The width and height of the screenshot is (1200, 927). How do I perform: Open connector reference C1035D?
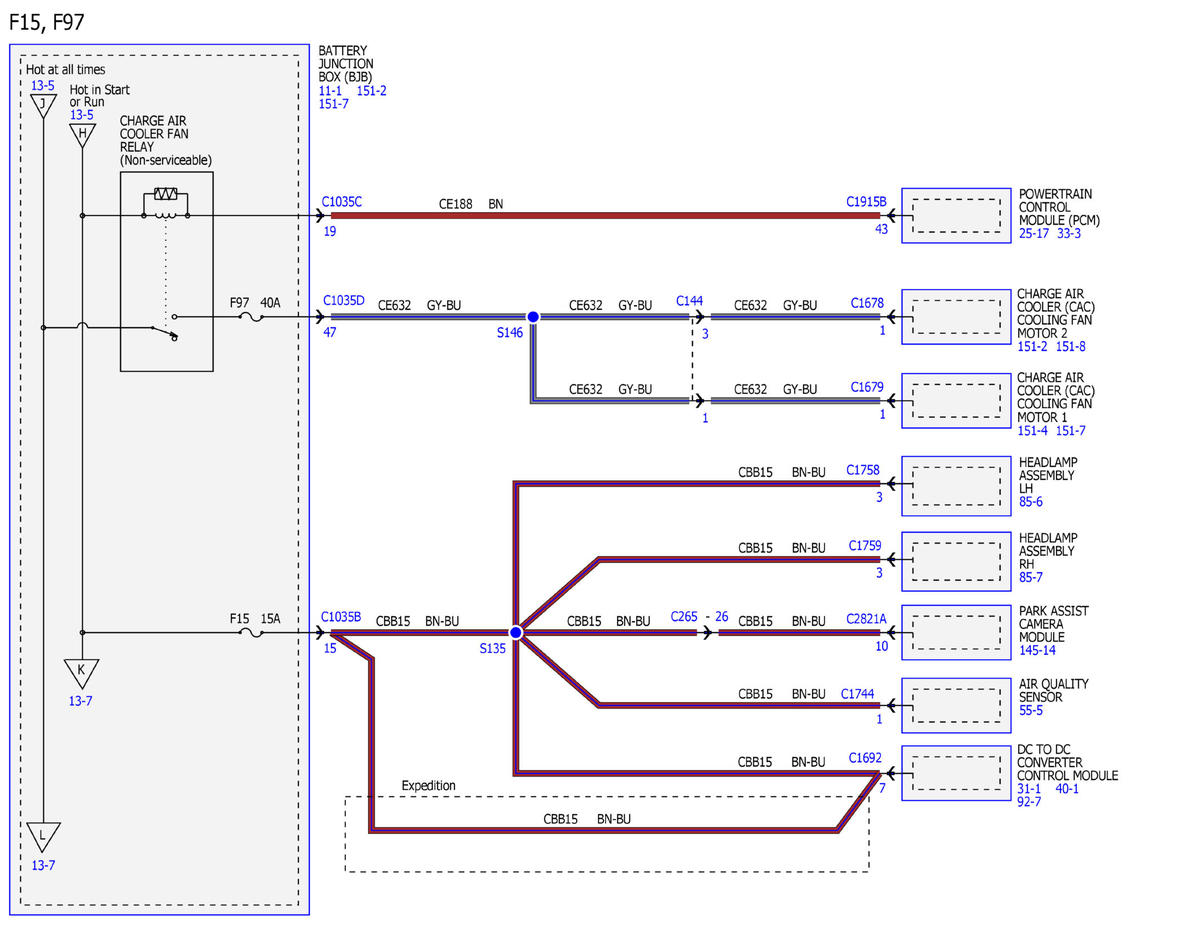344,300
